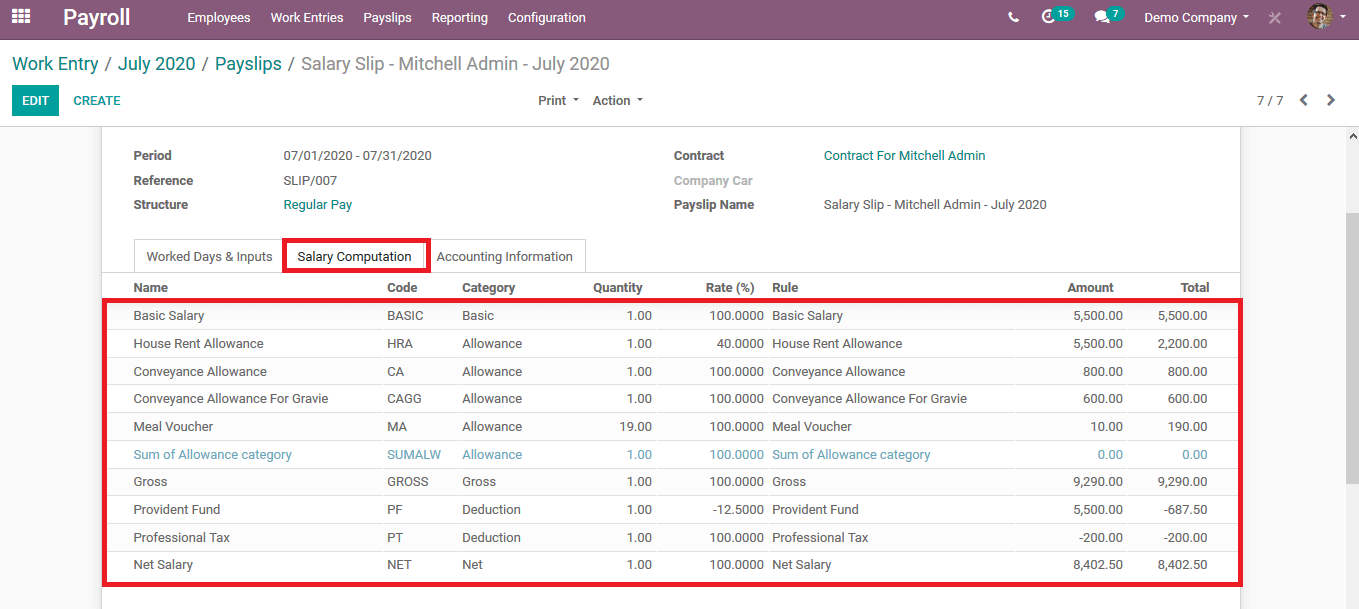Click the 2,200.00 total value
Image resolution: width=1359 pixels, height=609 pixels.
(1183, 344)
